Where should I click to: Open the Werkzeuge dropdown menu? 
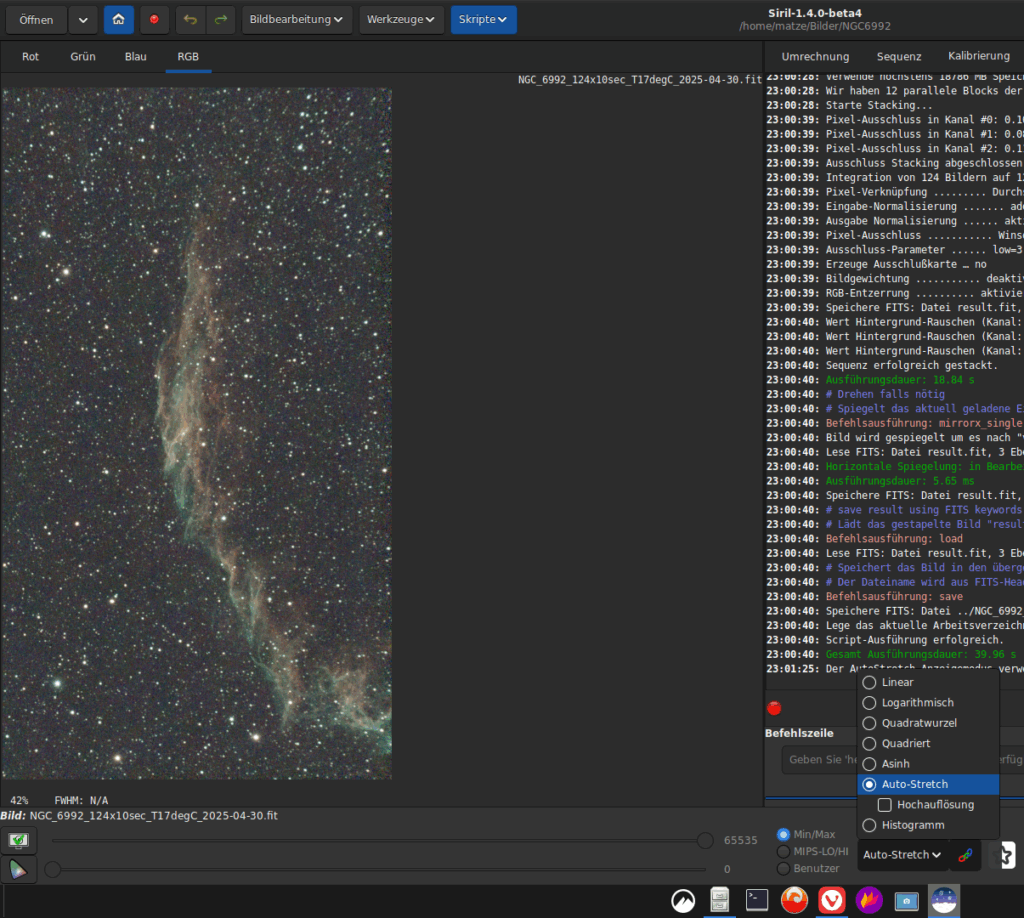pos(400,20)
